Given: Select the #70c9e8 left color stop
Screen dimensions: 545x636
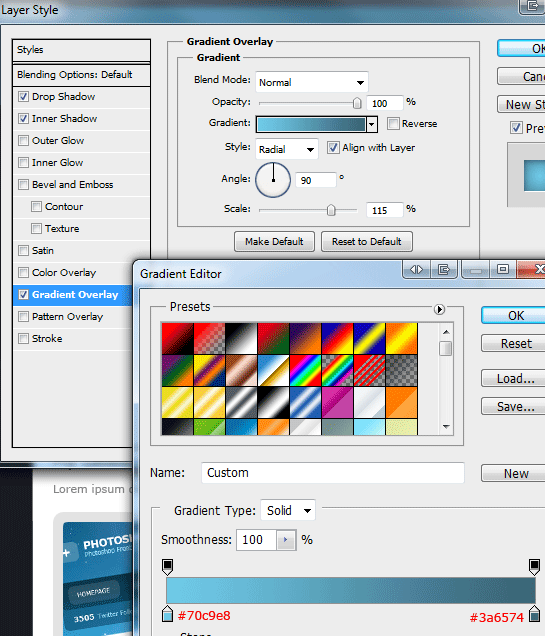Looking at the screenshot, I should (x=167, y=614).
